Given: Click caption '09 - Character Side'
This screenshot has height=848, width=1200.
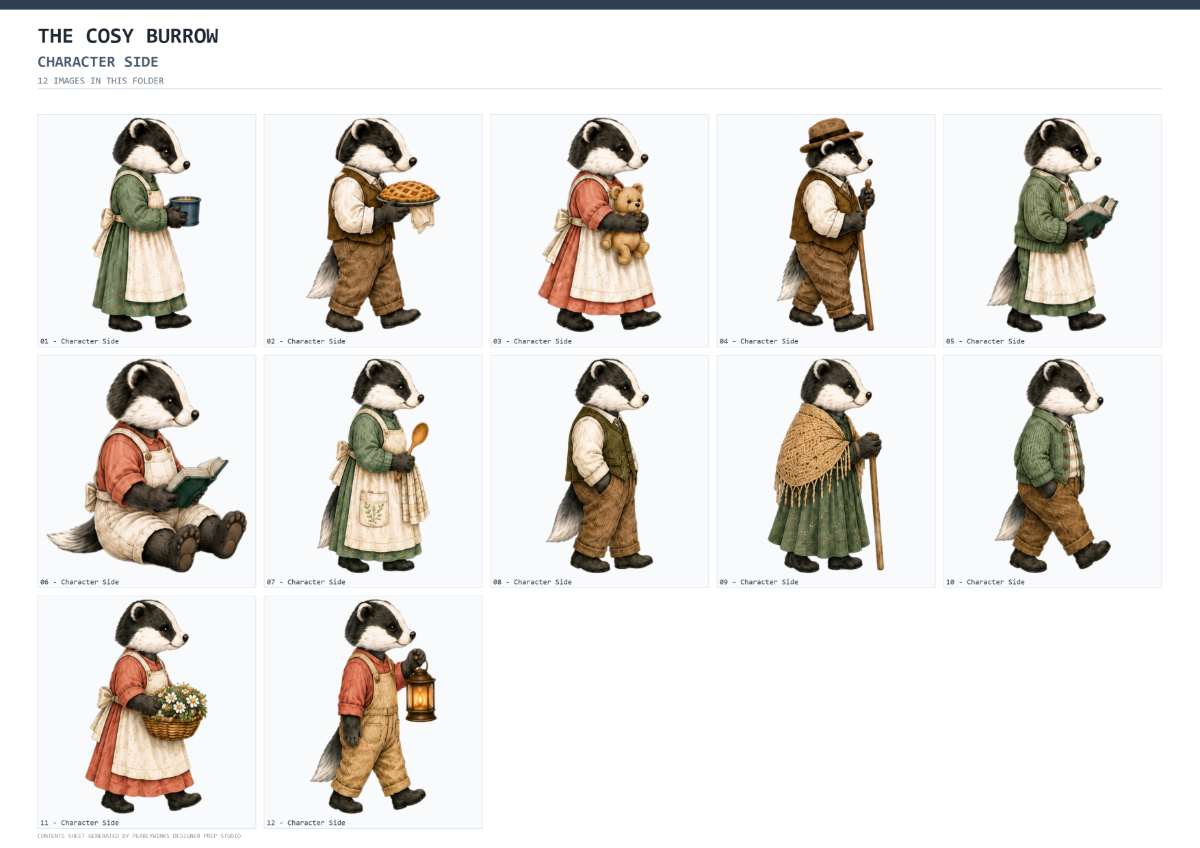Looking at the screenshot, I should point(759,582).
